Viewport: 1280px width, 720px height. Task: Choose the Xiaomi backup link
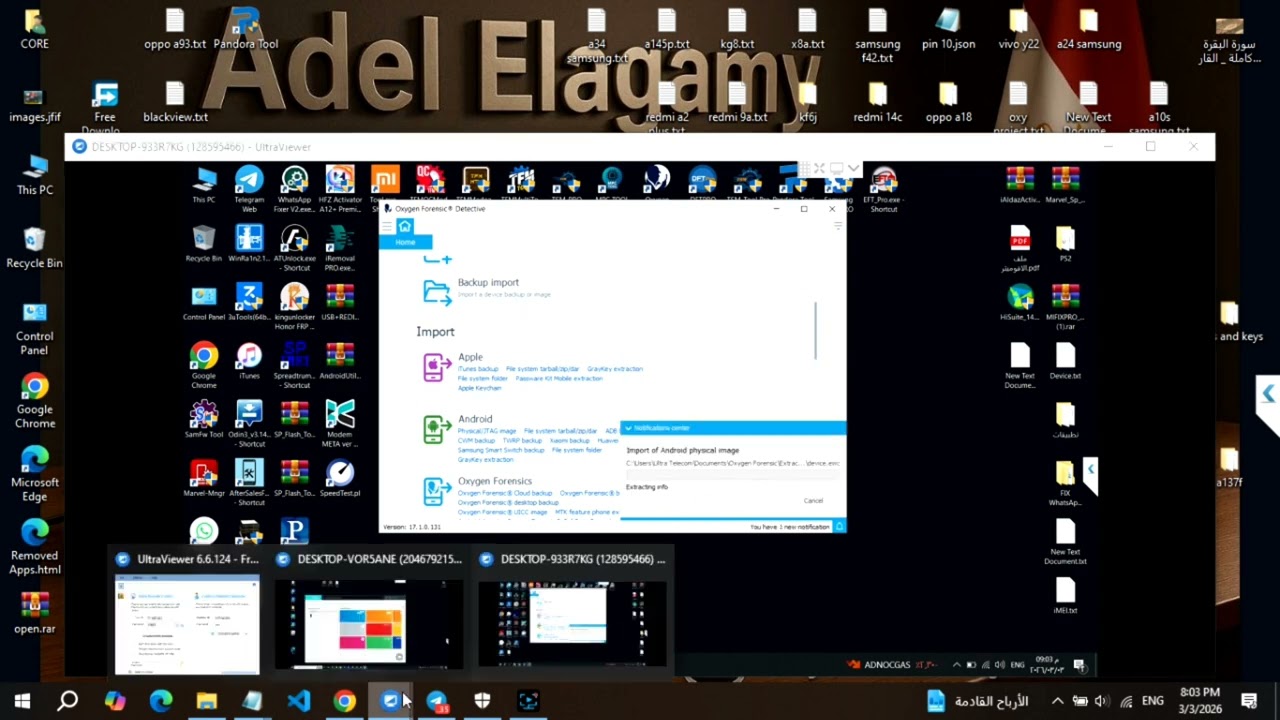click(570, 441)
